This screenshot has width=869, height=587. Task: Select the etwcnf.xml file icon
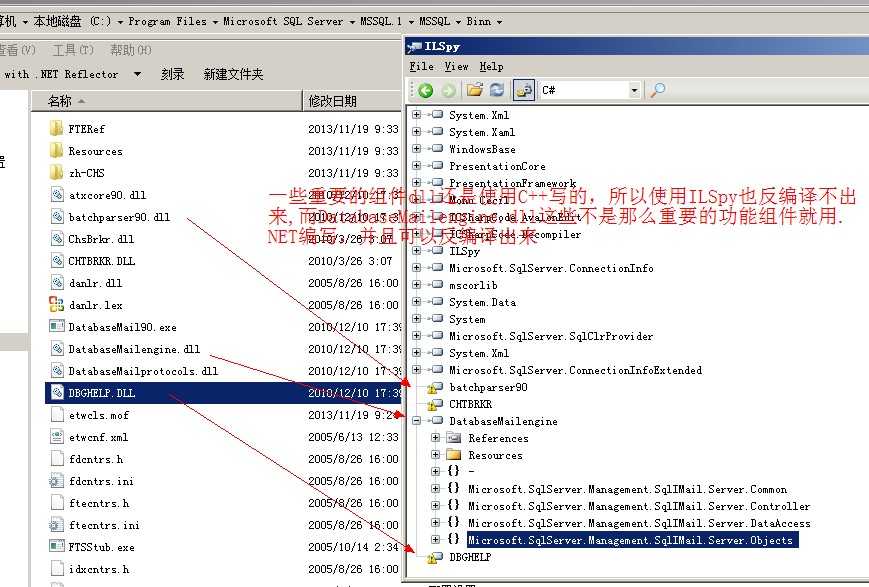(x=57, y=437)
